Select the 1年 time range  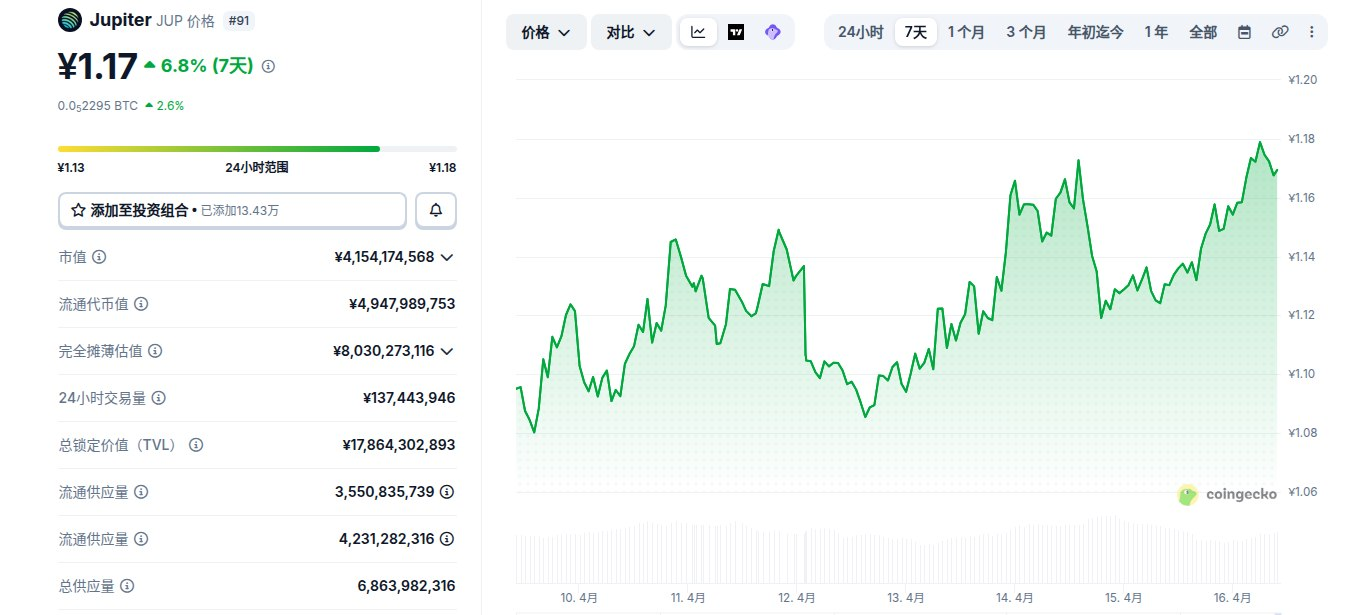[x=1156, y=32]
